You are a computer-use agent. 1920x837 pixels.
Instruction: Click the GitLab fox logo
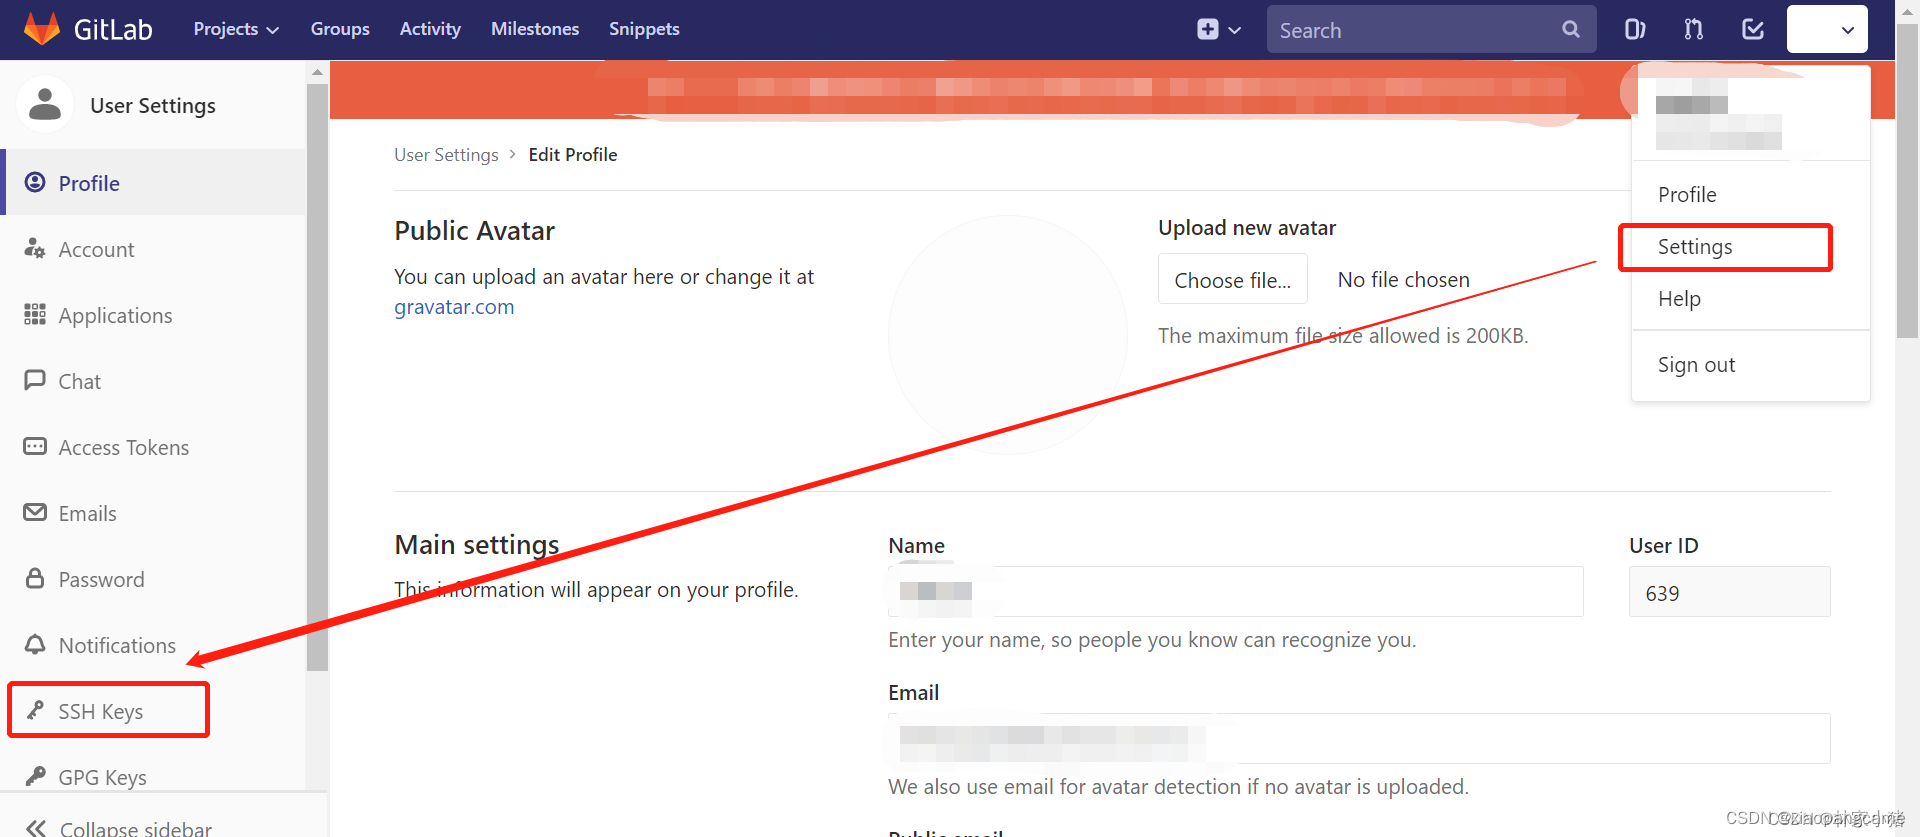click(42, 29)
